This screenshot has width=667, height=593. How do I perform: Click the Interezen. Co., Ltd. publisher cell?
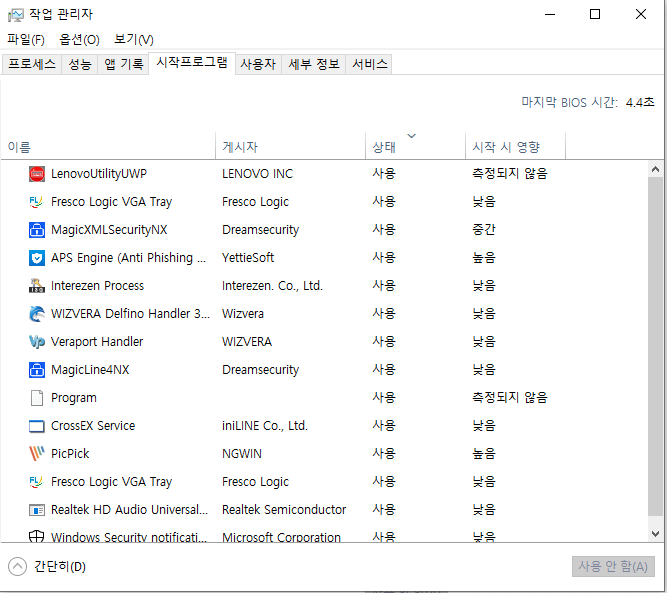(x=272, y=286)
